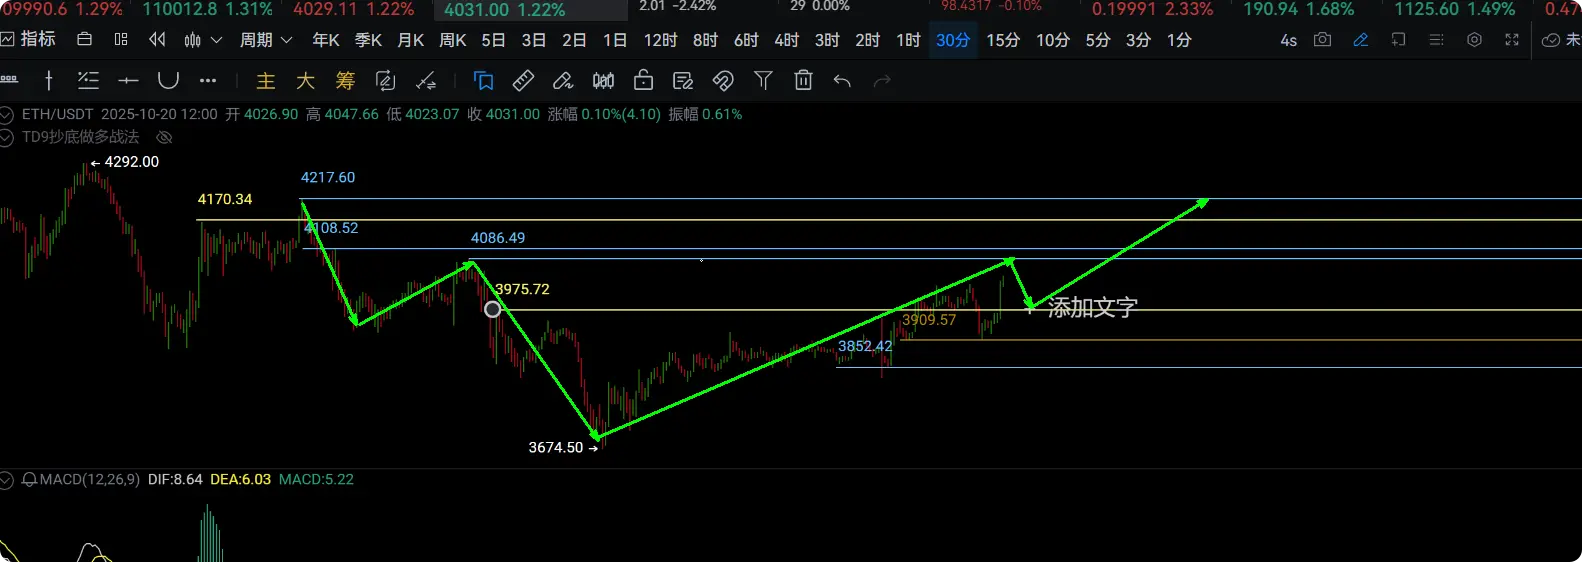
Task: Switch to the 季K timeframe
Action: 369,40
